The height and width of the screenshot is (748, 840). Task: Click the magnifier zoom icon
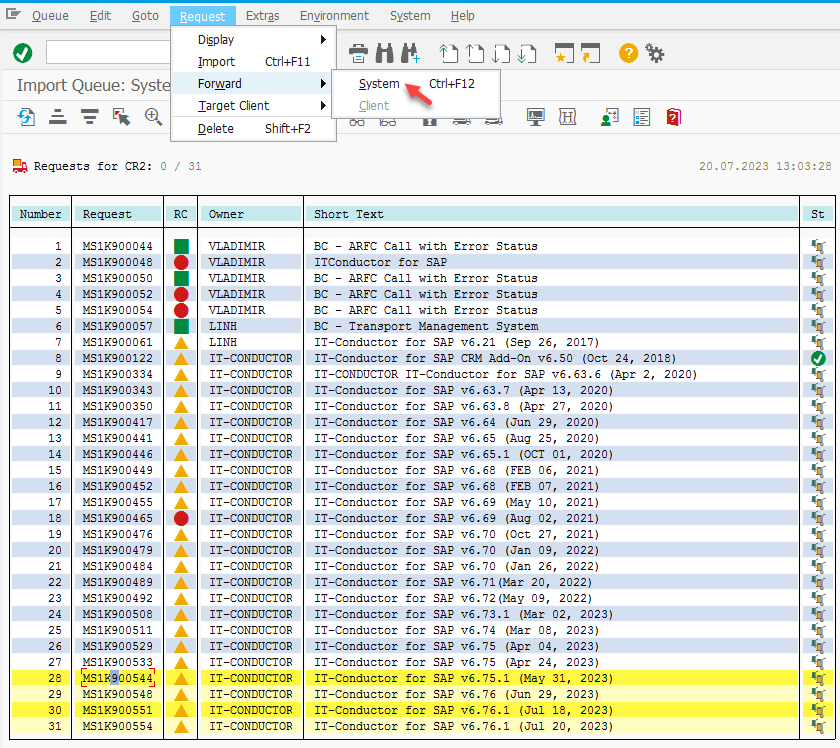point(154,116)
